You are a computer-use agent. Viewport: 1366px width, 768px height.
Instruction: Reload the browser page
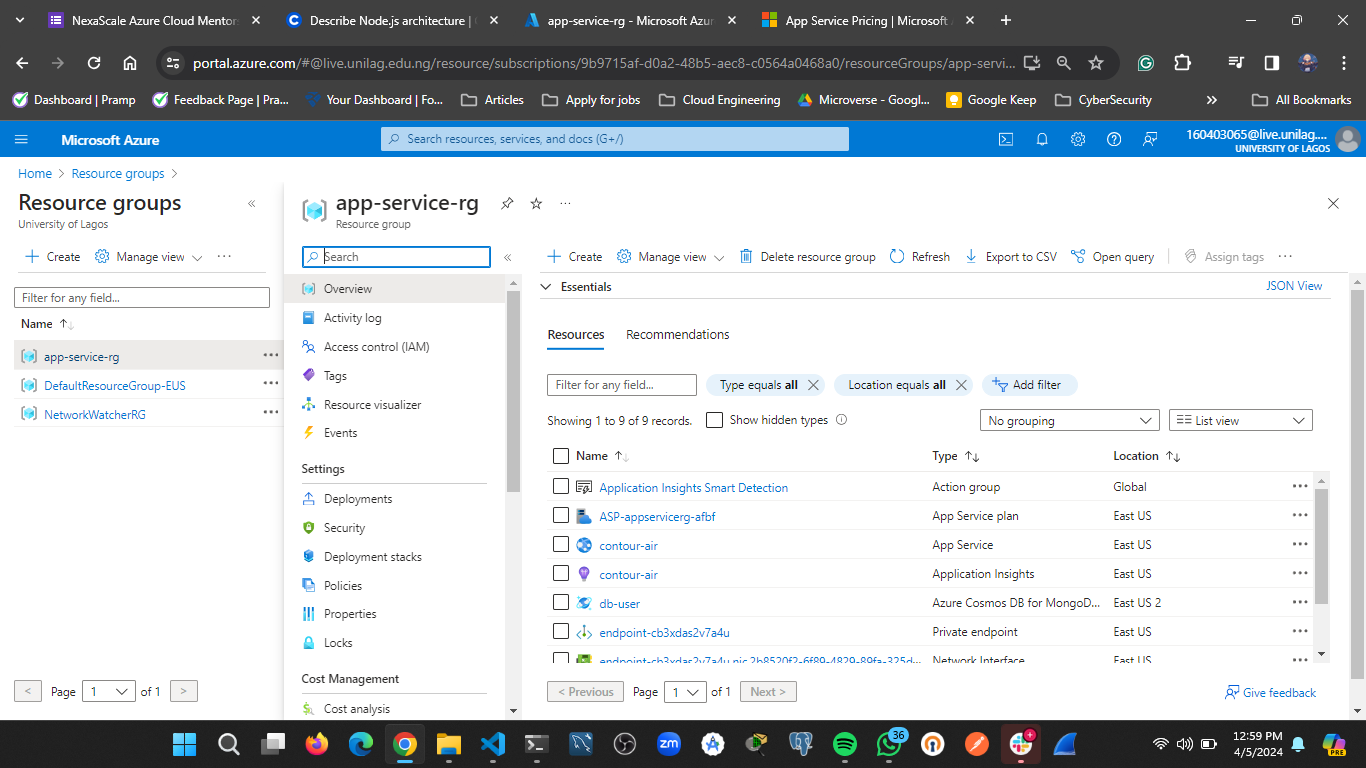pos(94,63)
